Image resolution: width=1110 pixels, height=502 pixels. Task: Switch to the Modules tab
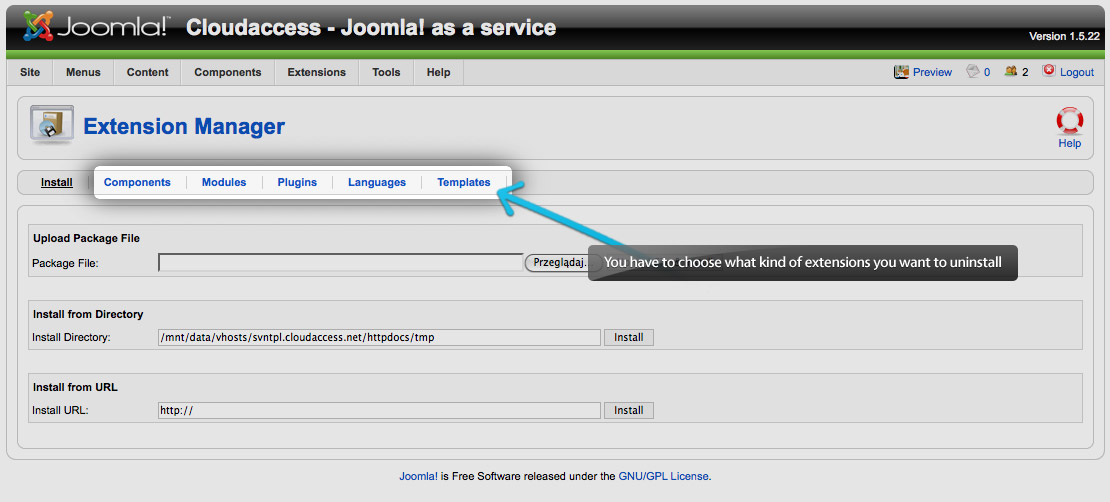[224, 182]
